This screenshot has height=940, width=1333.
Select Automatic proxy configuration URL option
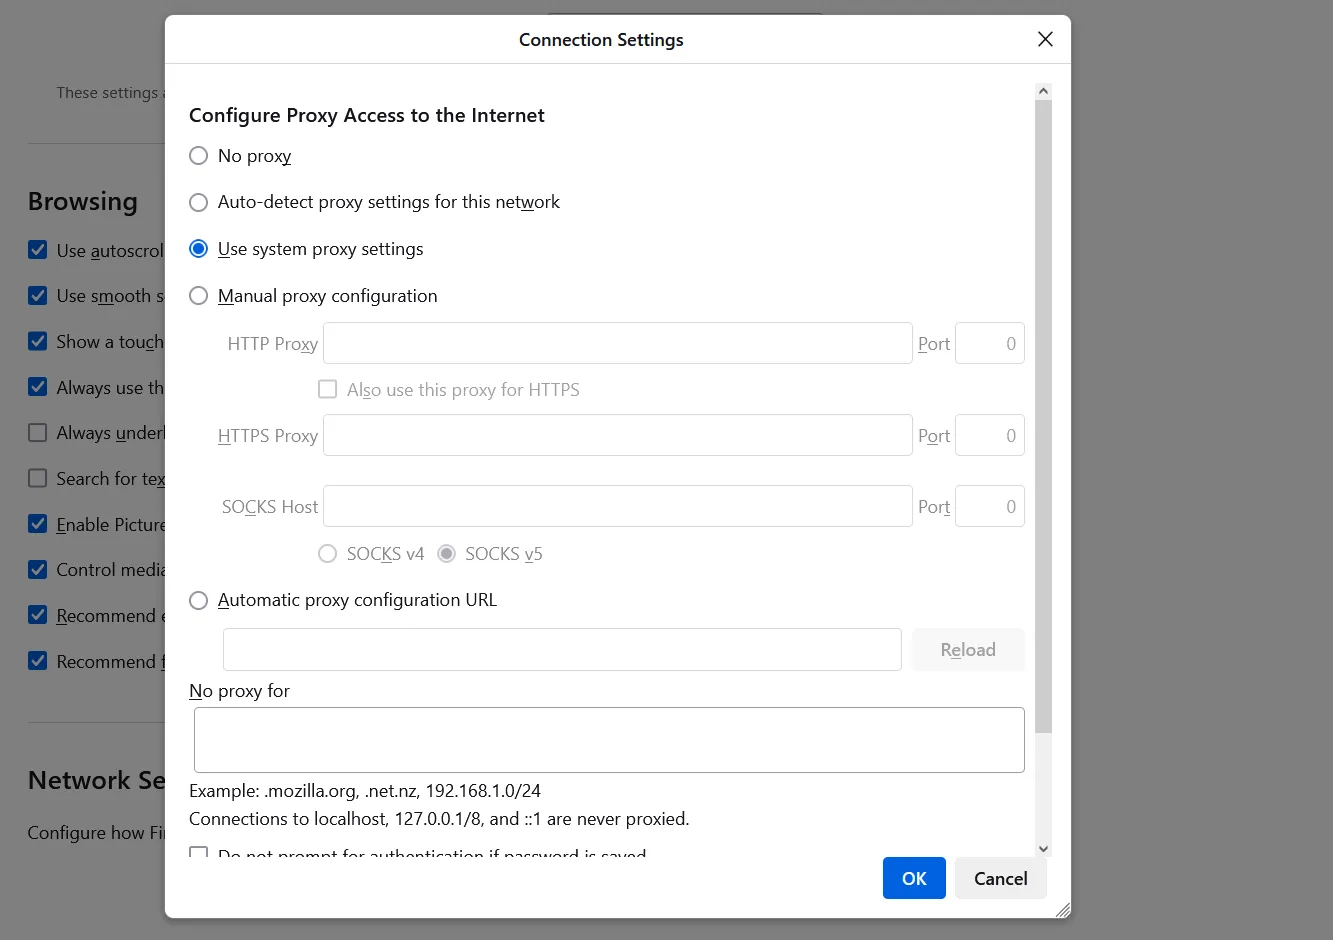199,600
